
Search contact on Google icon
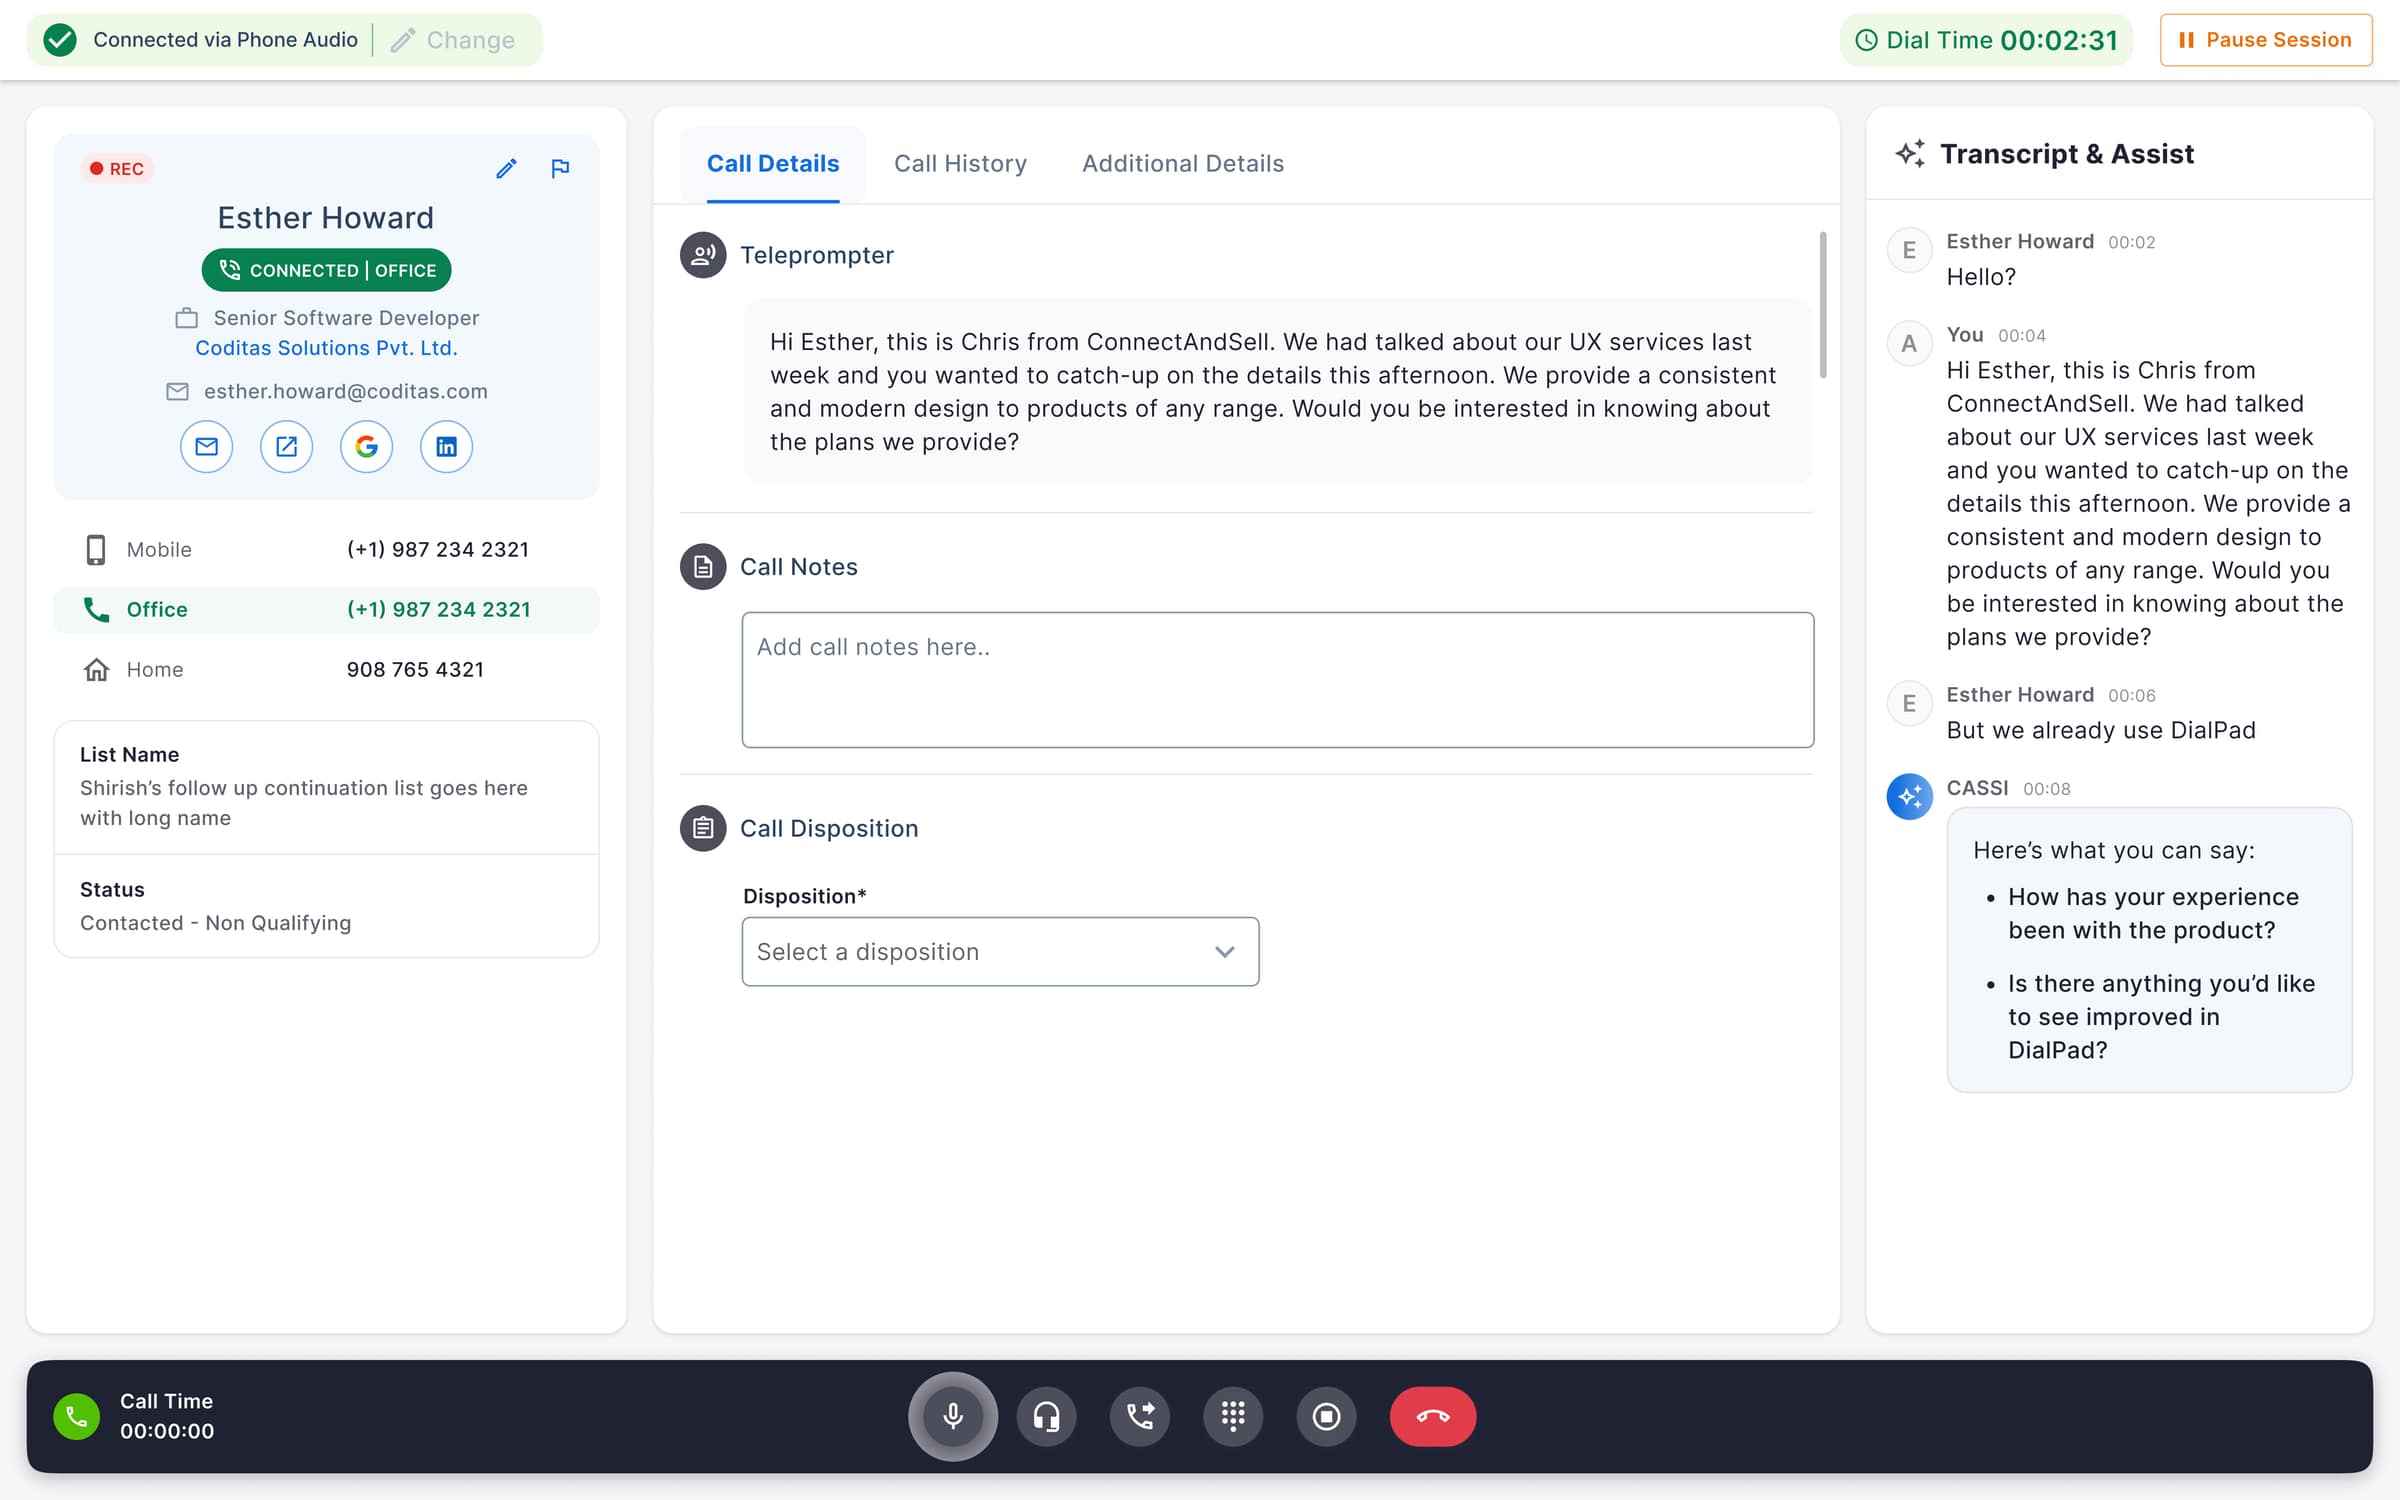(366, 446)
